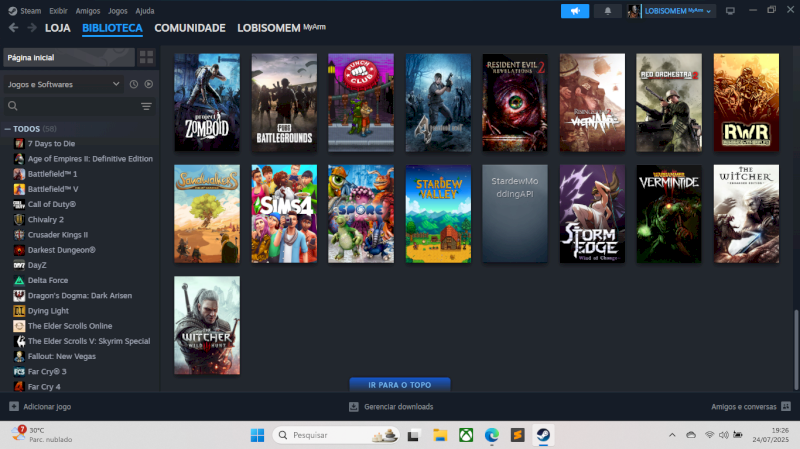Collapse the TODOS category
The height and width of the screenshot is (449, 800).
7,129
